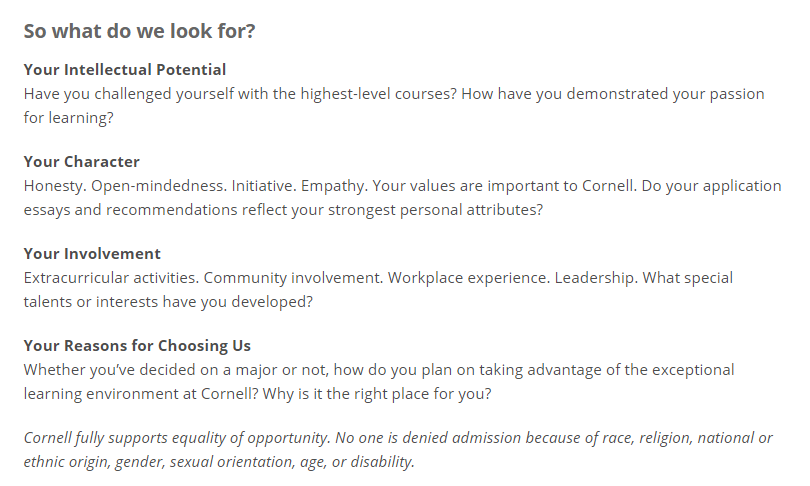This screenshot has height=486, width=810.
Task: Click italic 'Cornell fully supports equality of opportunity'
Action: (177, 438)
